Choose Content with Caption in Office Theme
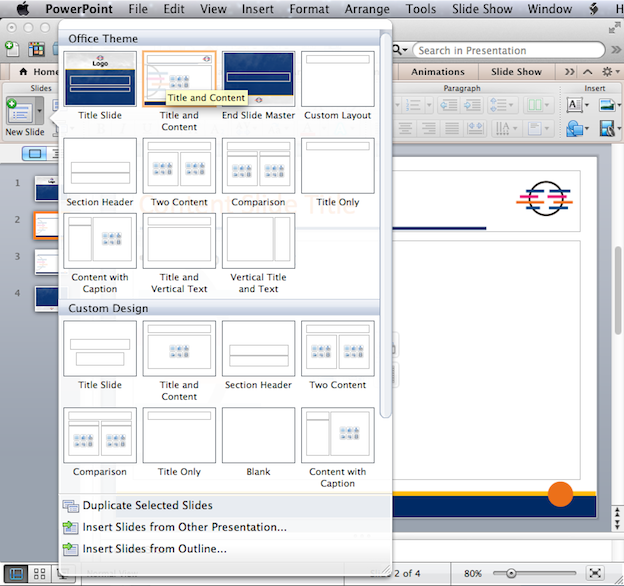The image size is (624, 586). tap(100, 241)
